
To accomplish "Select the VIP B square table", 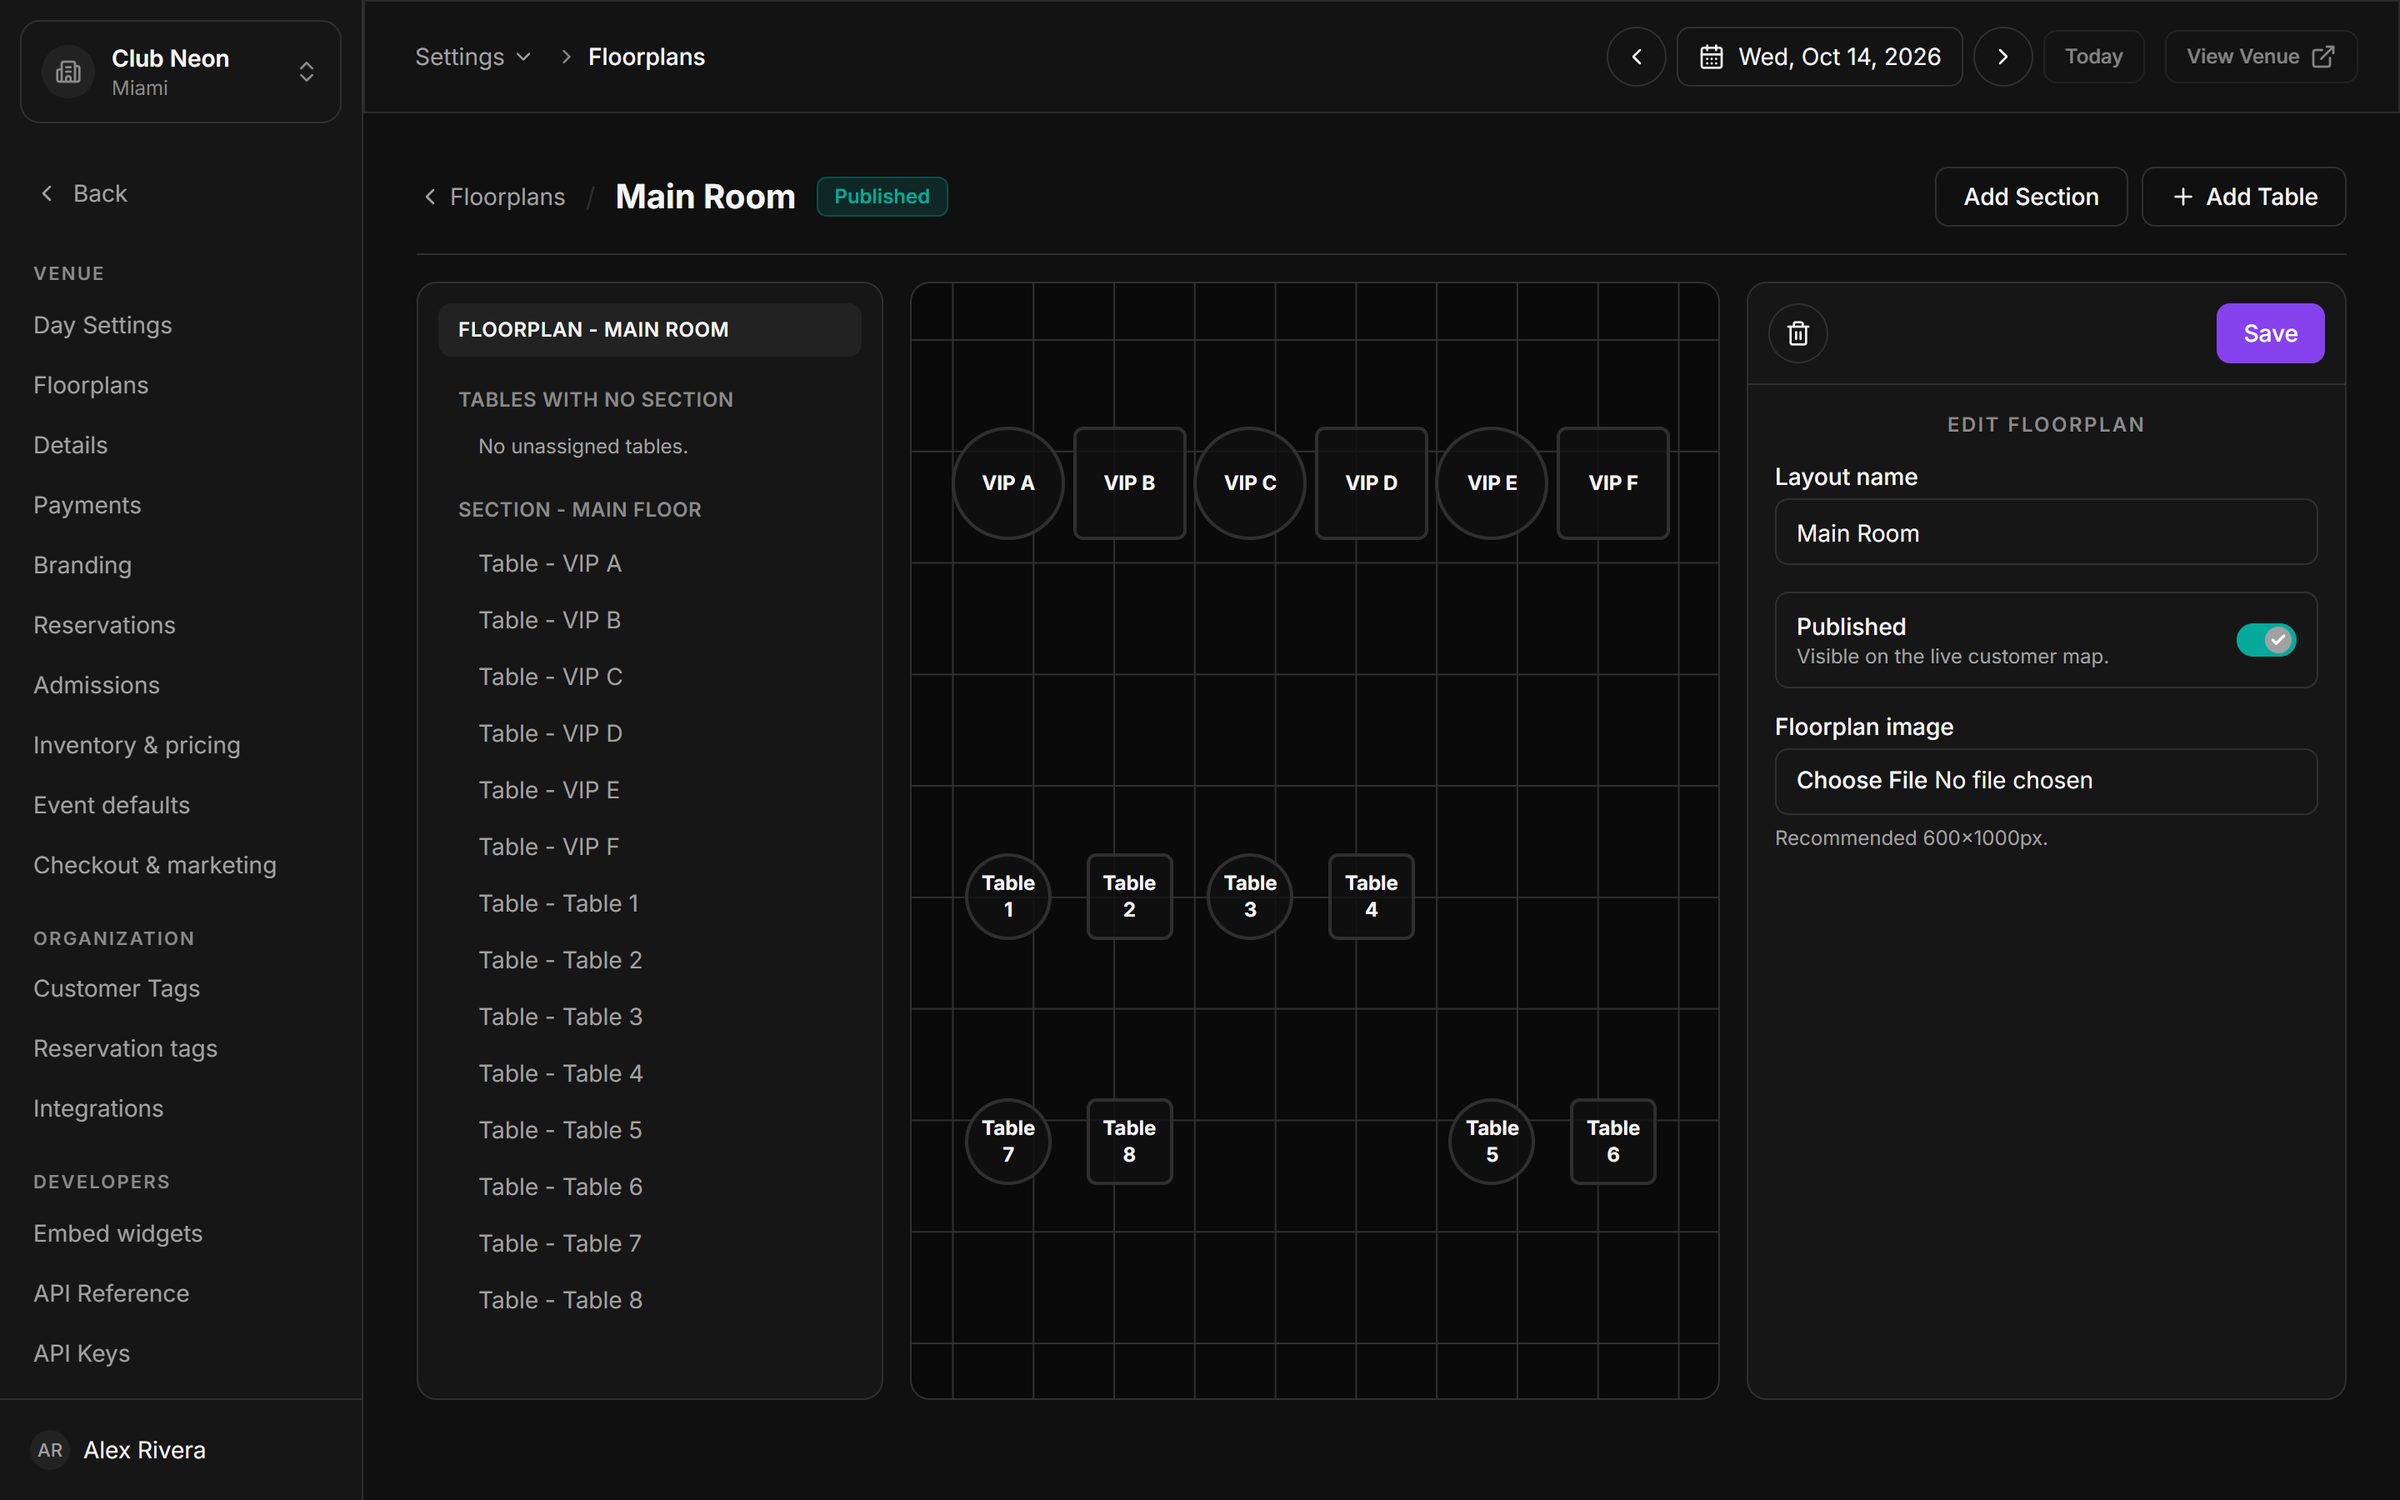I will pos(1129,483).
